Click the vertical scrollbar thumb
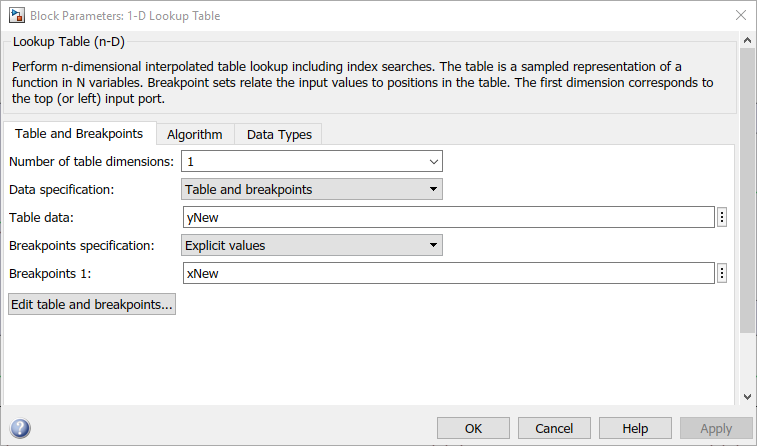Image resolution: width=757 pixels, height=446 pixels. click(748, 190)
